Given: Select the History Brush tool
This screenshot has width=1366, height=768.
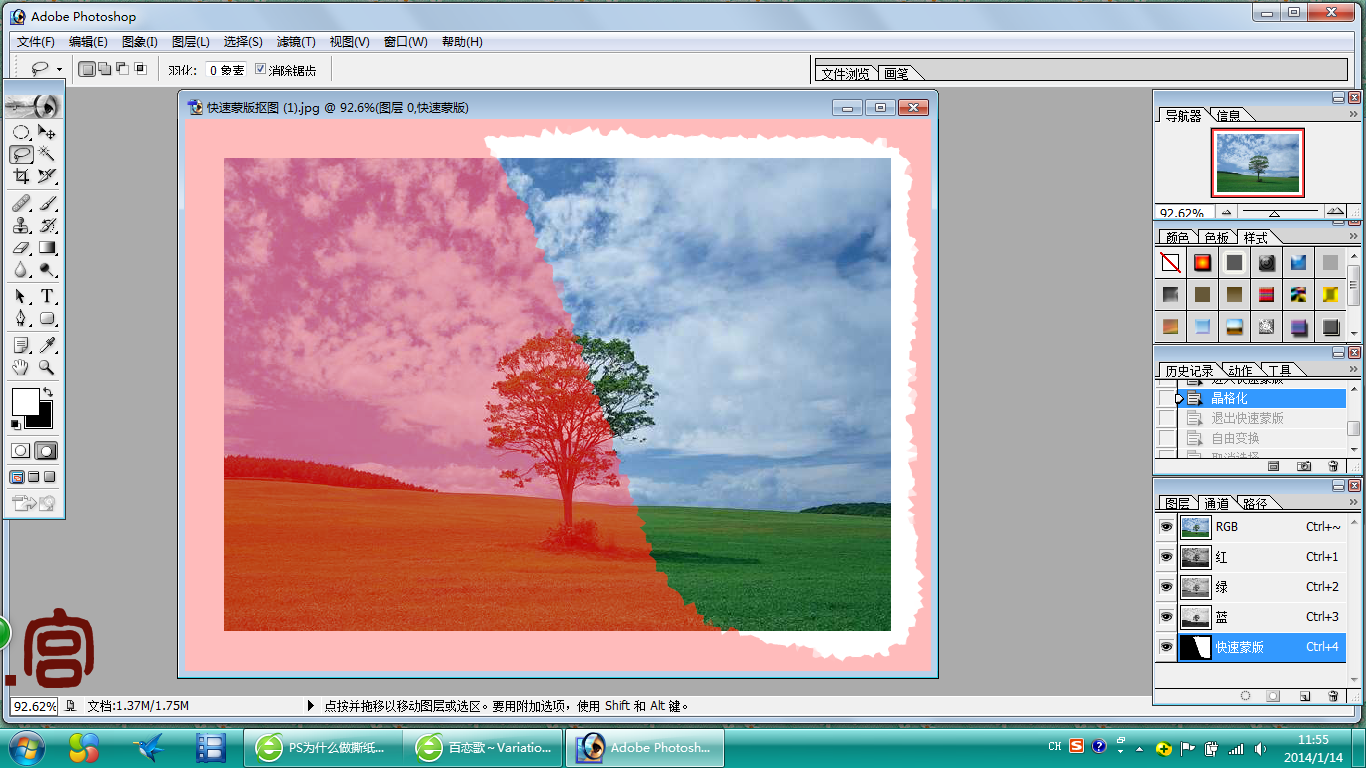Looking at the screenshot, I should tap(47, 226).
